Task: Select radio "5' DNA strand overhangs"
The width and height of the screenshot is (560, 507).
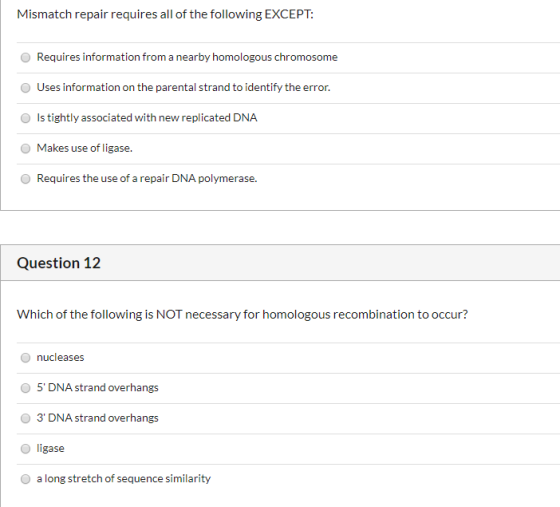Action: click(x=25, y=388)
